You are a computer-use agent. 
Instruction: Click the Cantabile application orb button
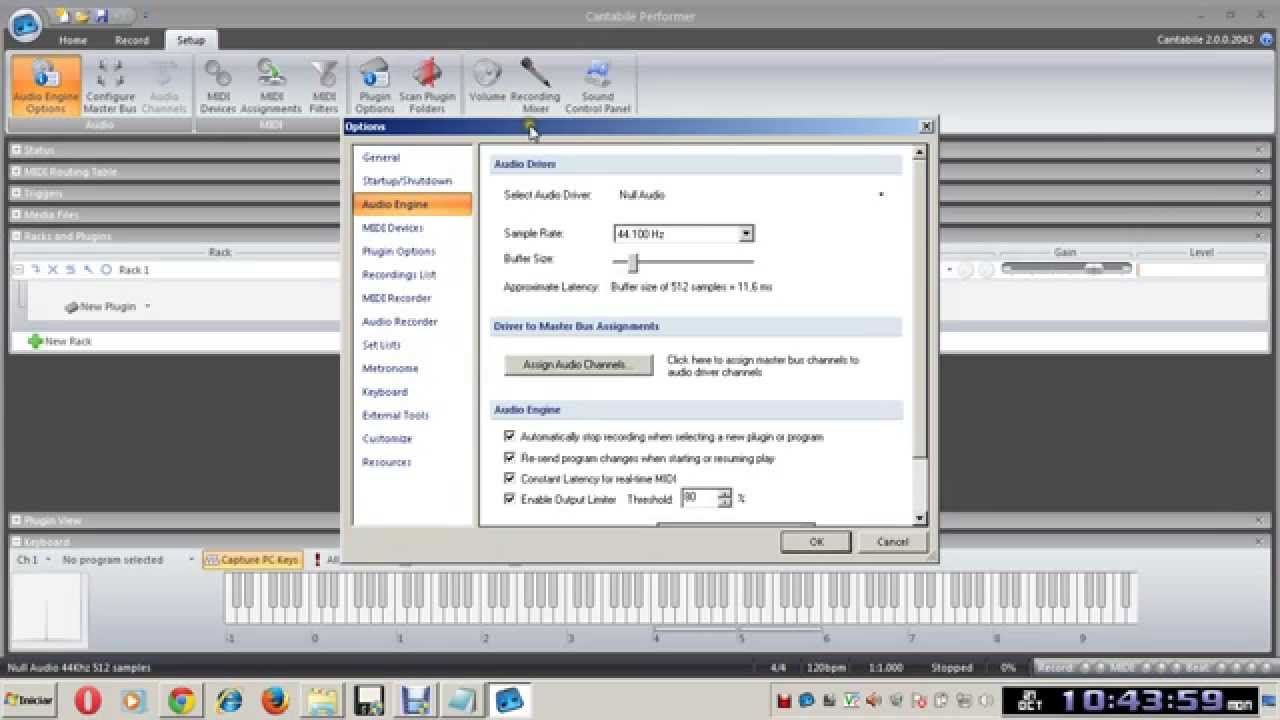(25, 25)
